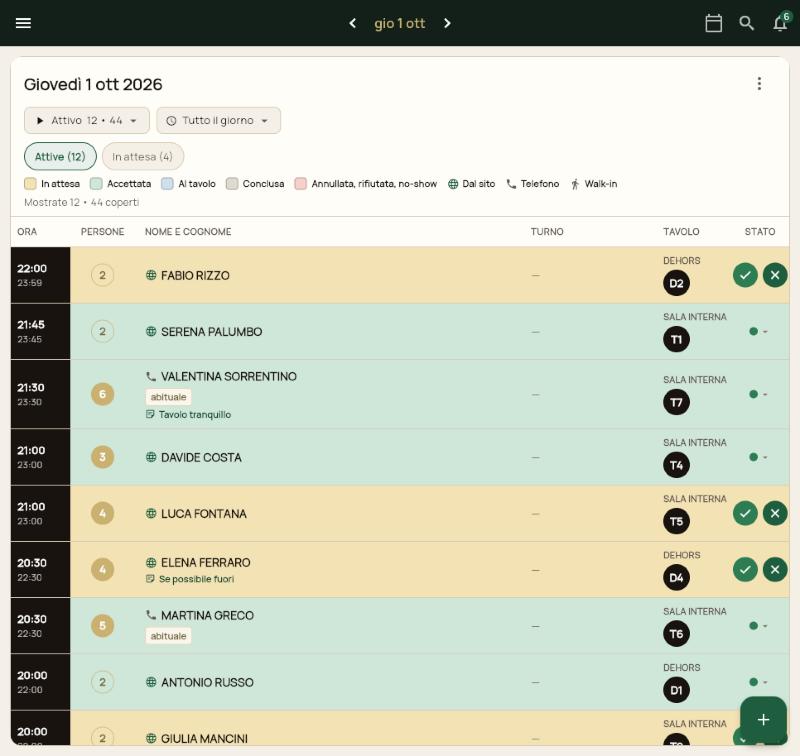Open status dropdown for Serena Palumbo
Viewport: 800px width, 756px height.
point(758,332)
